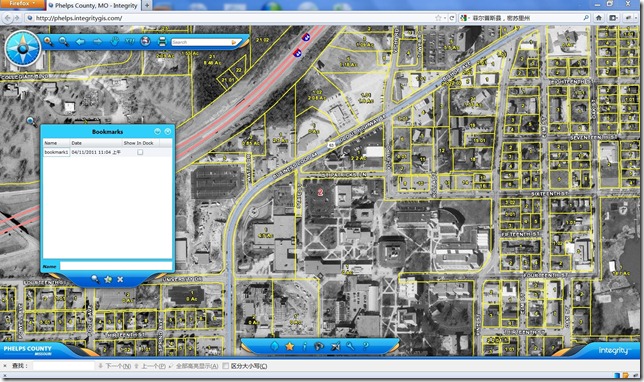Select the zoom out magnifier tool
This screenshot has width=644, height=382.
(x=64, y=41)
